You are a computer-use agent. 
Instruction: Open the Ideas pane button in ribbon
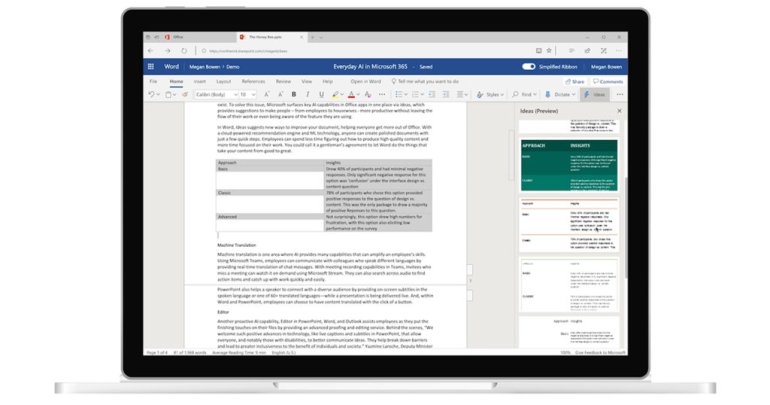[x=594, y=94]
